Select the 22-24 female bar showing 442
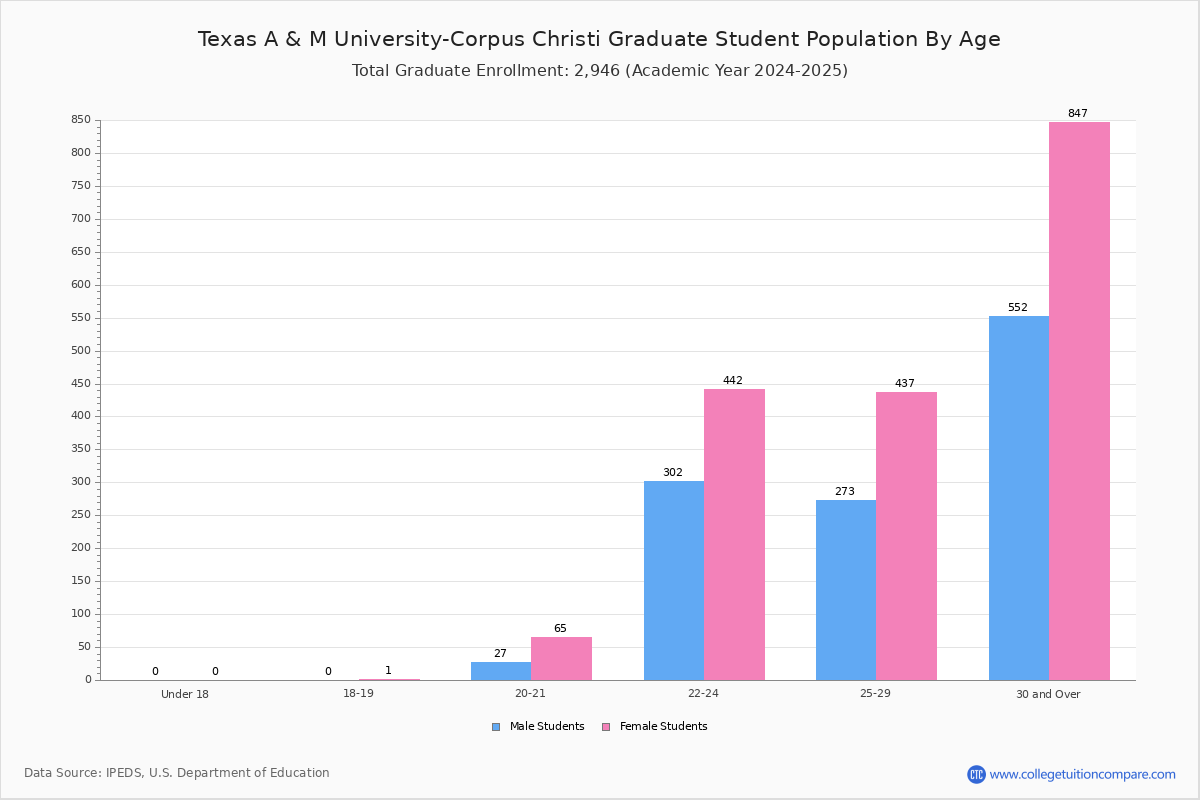This screenshot has width=1200, height=800. coord(734,535)
